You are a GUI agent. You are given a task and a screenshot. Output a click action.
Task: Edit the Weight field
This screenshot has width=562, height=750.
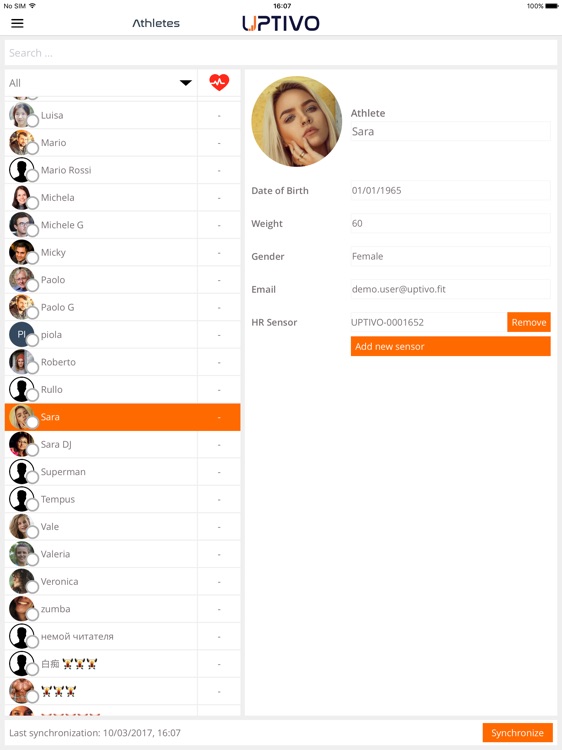click(x=451, y=223)
